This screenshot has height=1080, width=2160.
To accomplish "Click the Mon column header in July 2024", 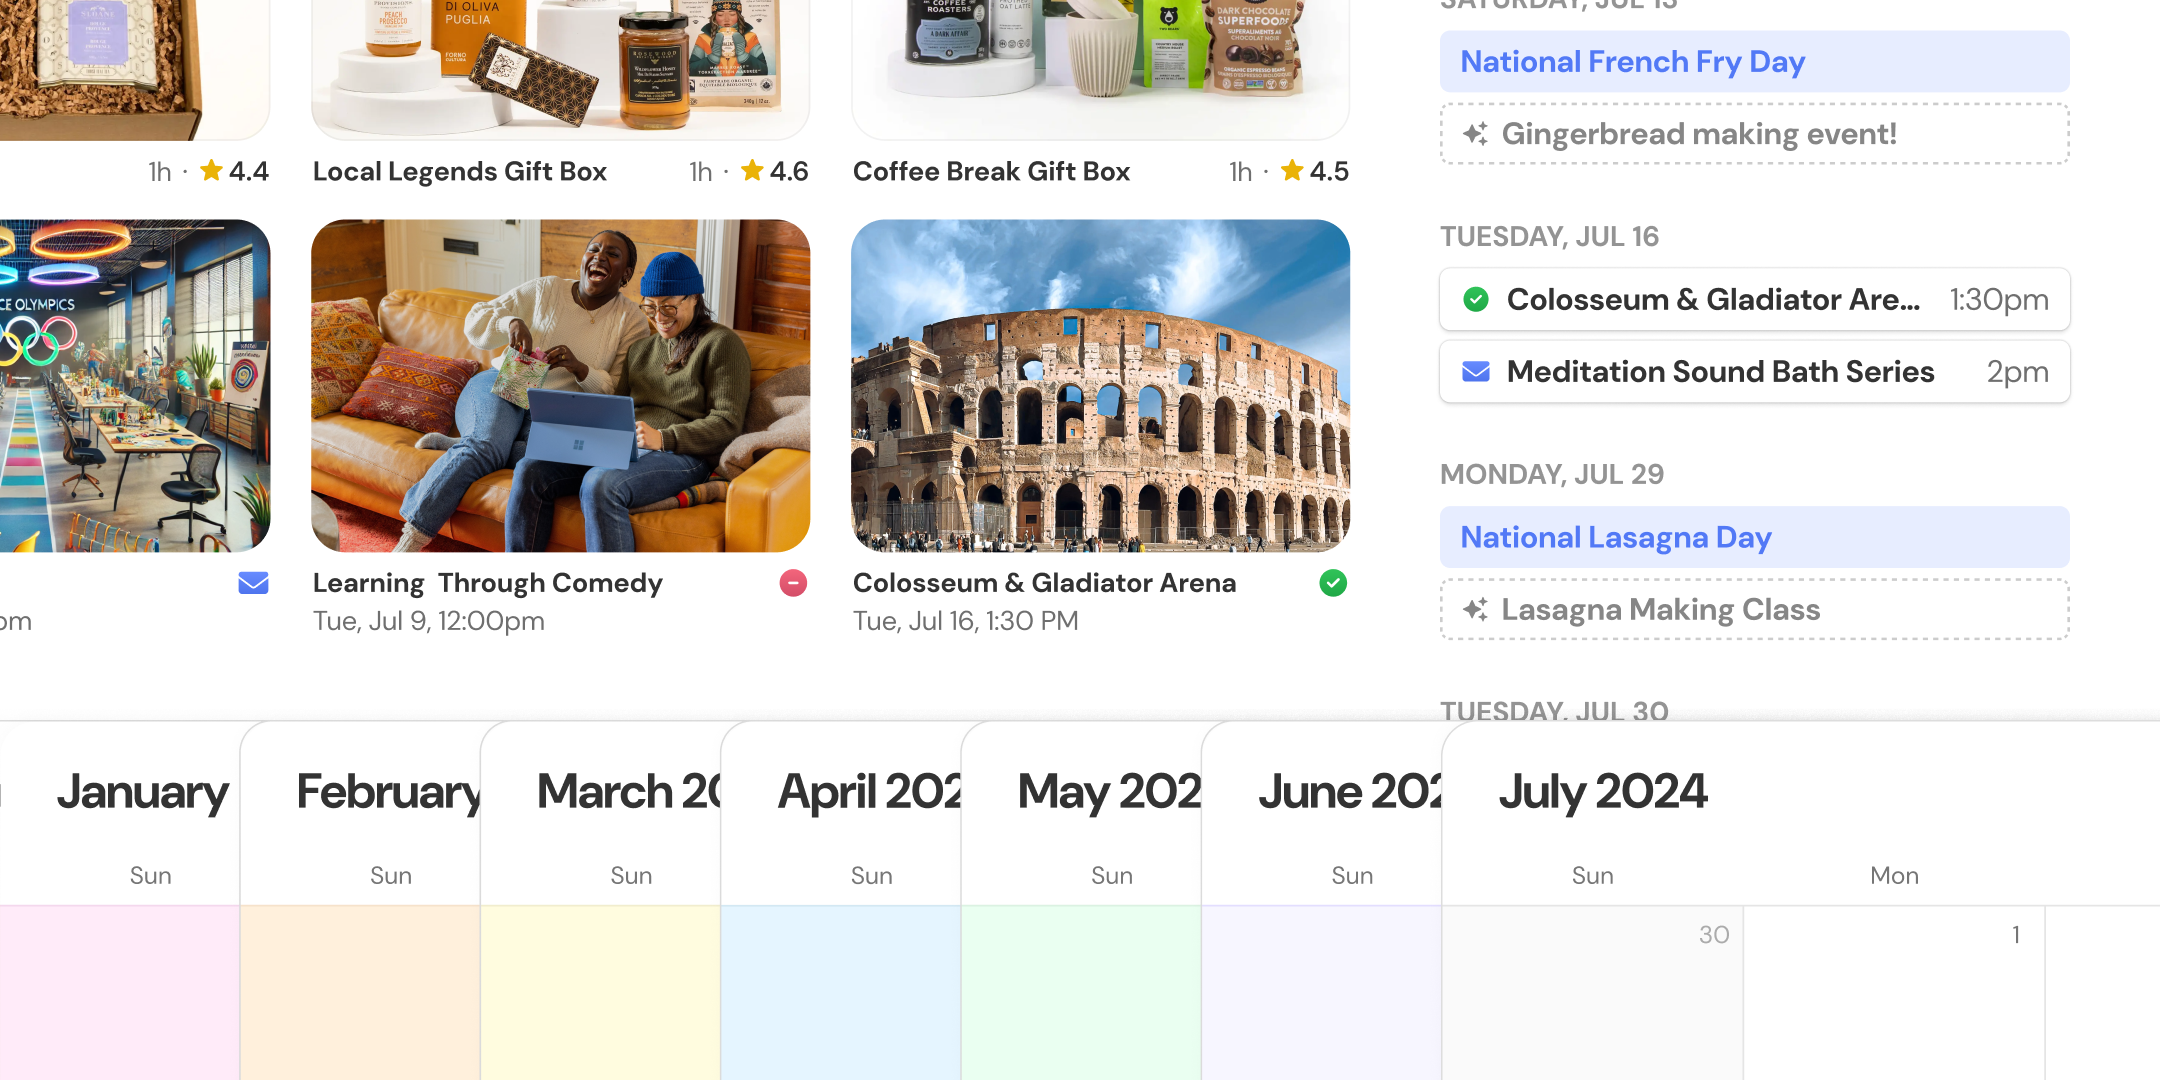I will [x=1895, y=876].
